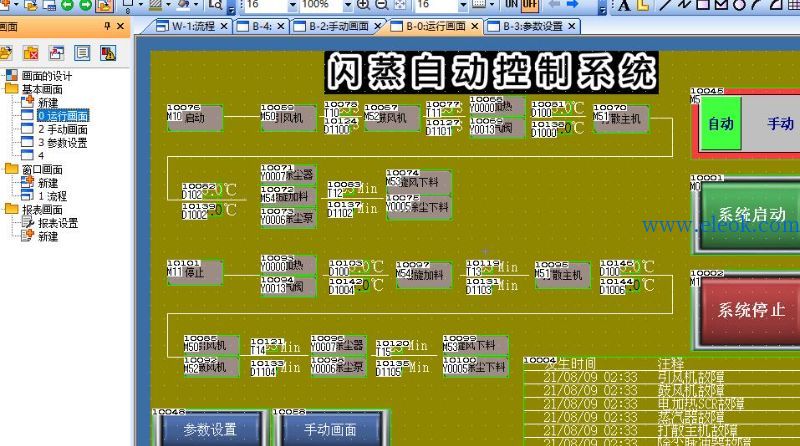Go to previous screen with left green arrow
The width and height of the screenshot is (800, 446).
pyautogui.click(x=67, y=5)
